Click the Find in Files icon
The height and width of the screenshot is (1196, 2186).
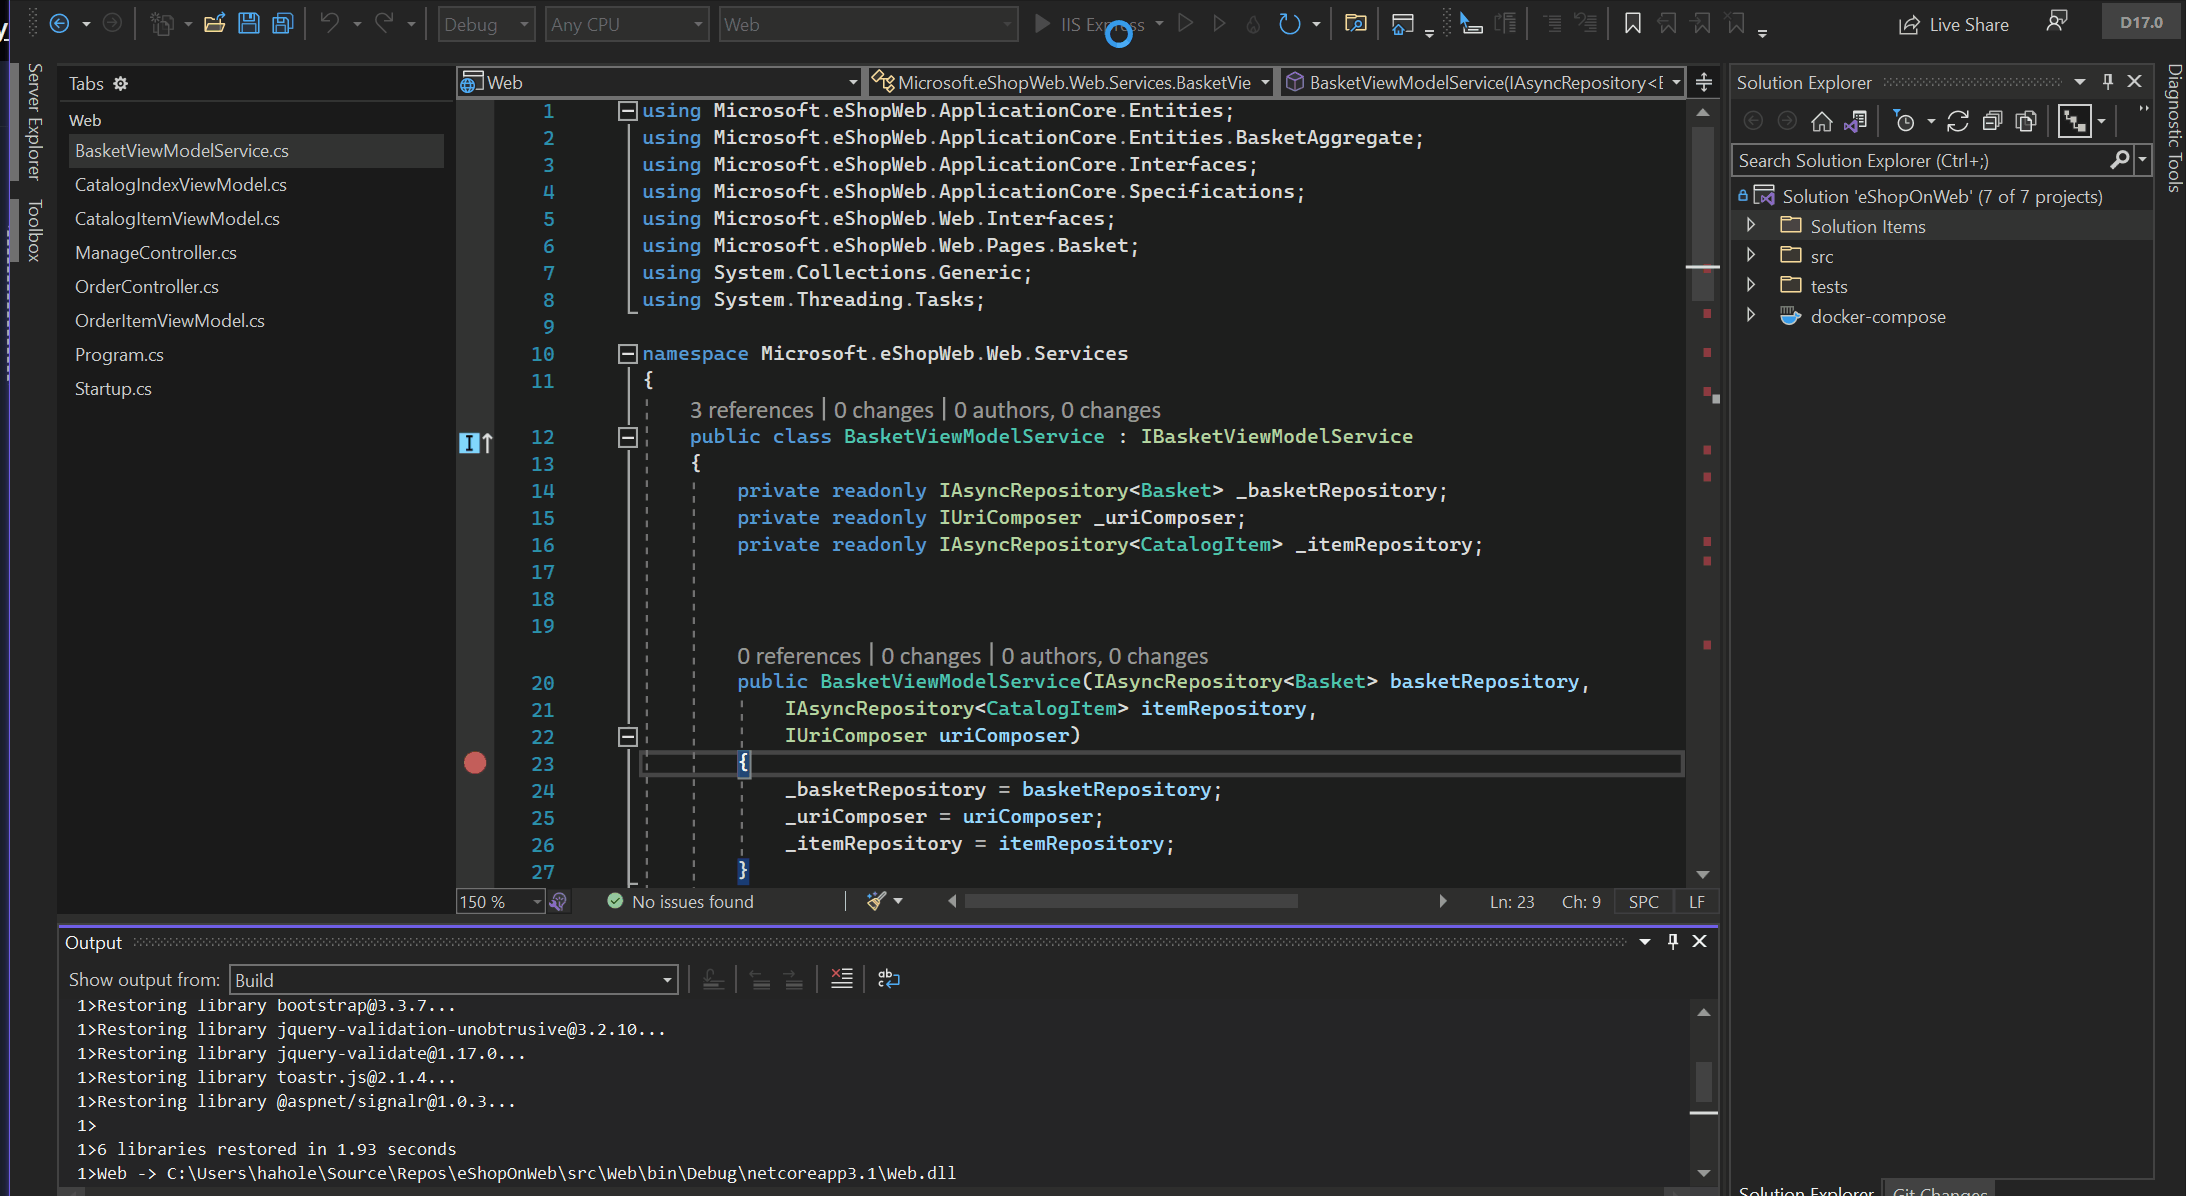coord(1355,23)
